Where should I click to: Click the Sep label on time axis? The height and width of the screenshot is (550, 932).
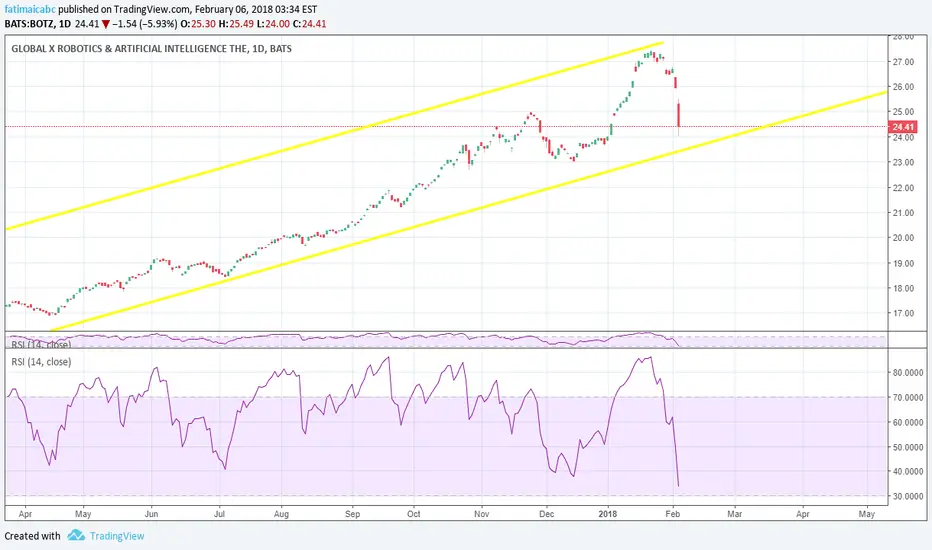point(352,514)
